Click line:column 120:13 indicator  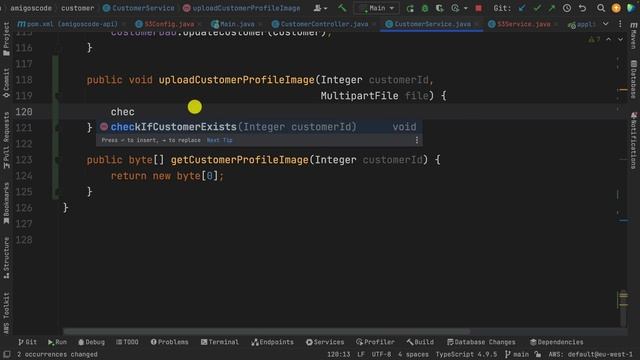pos(338,354)
